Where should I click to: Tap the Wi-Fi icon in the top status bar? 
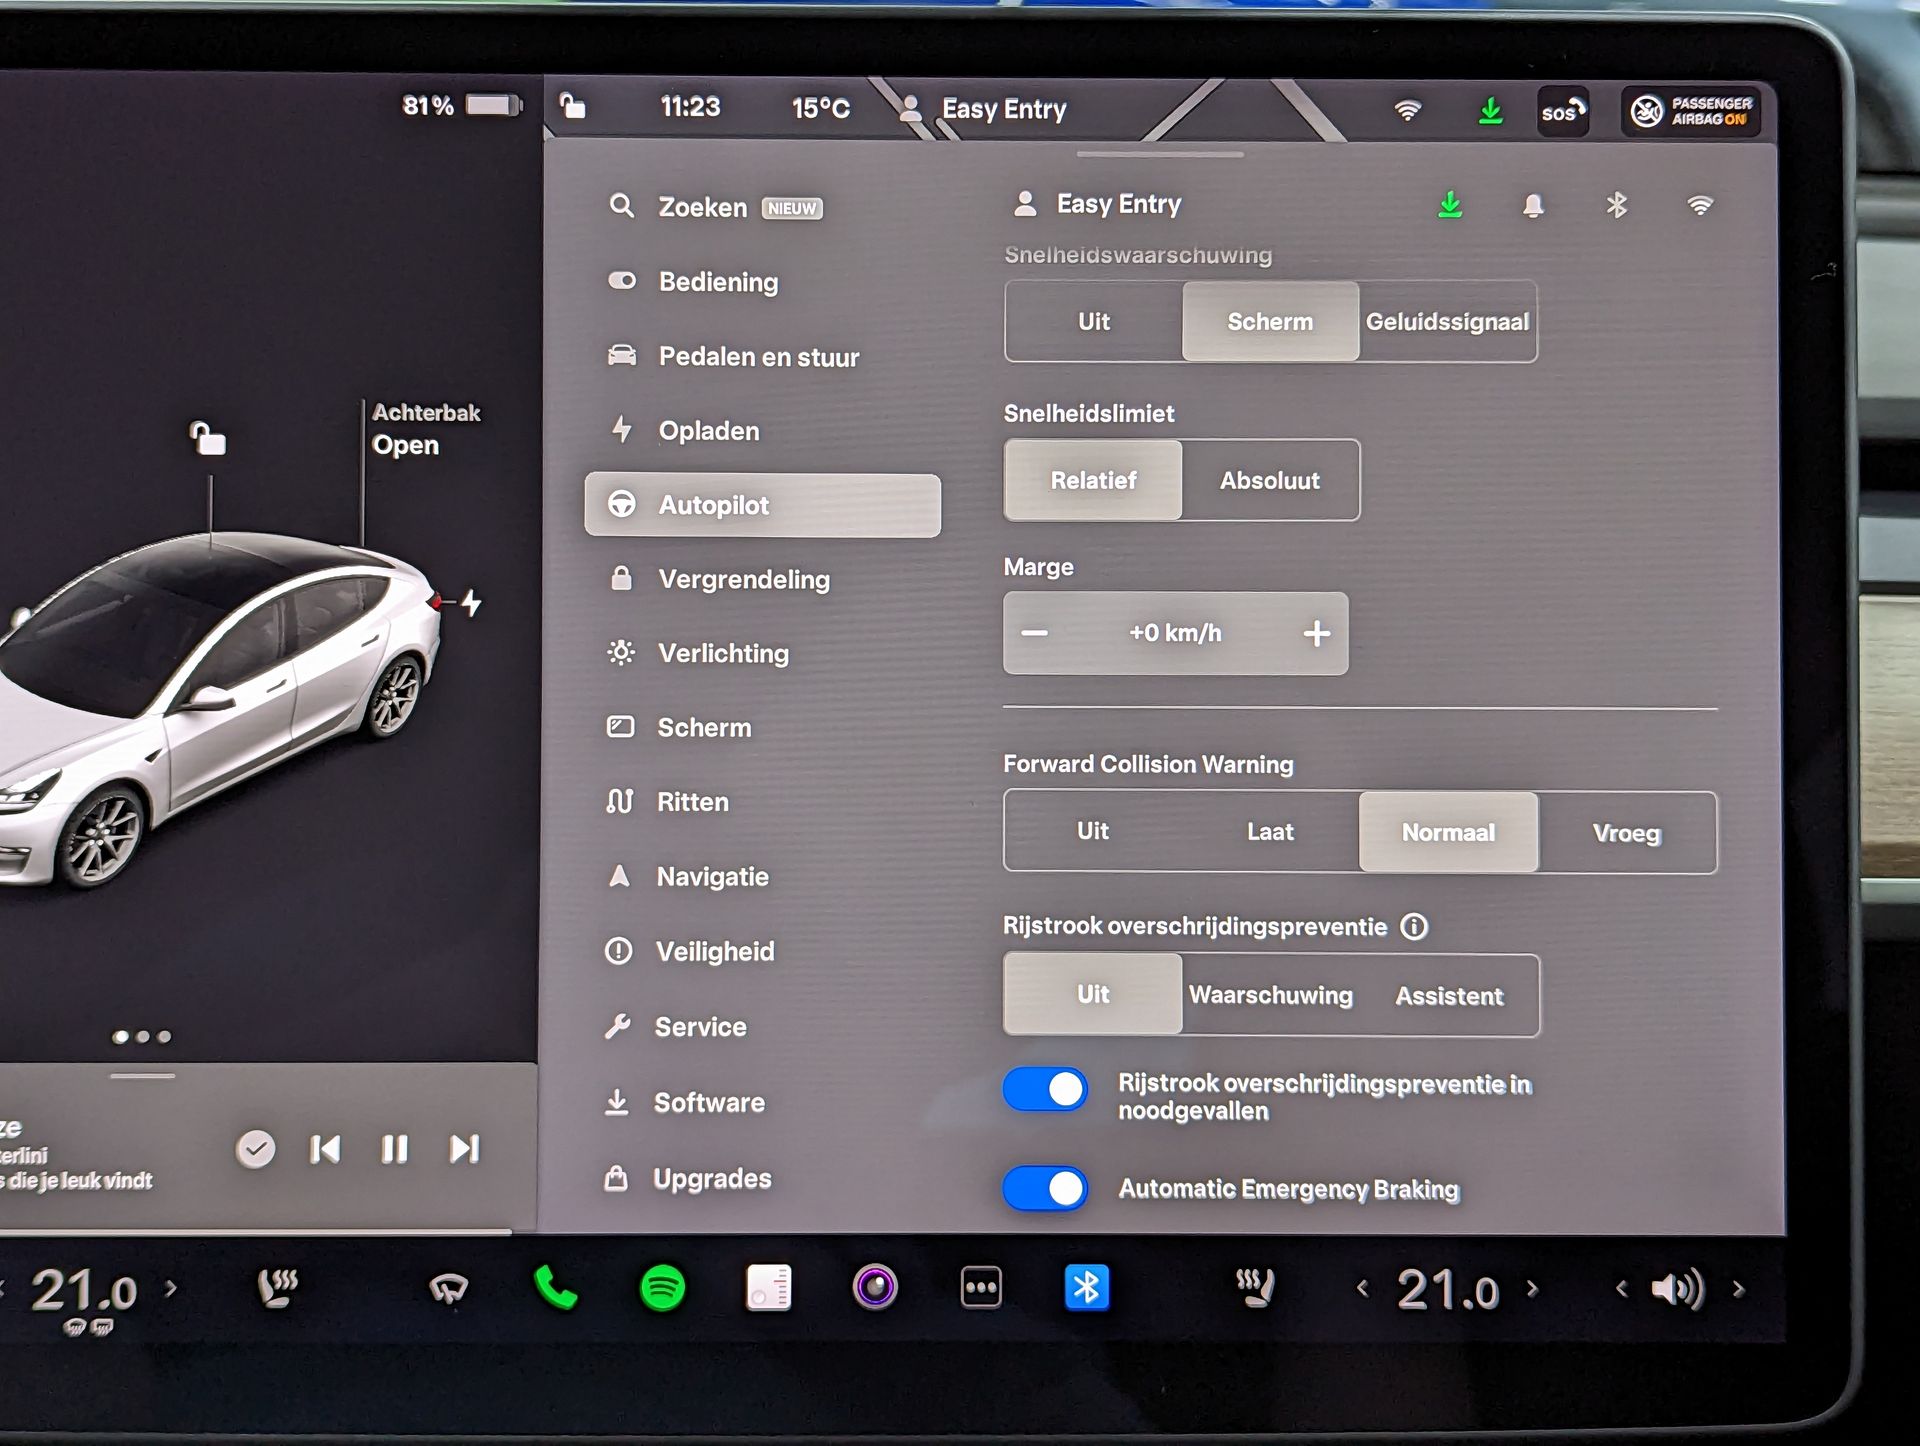[1408, 110]
